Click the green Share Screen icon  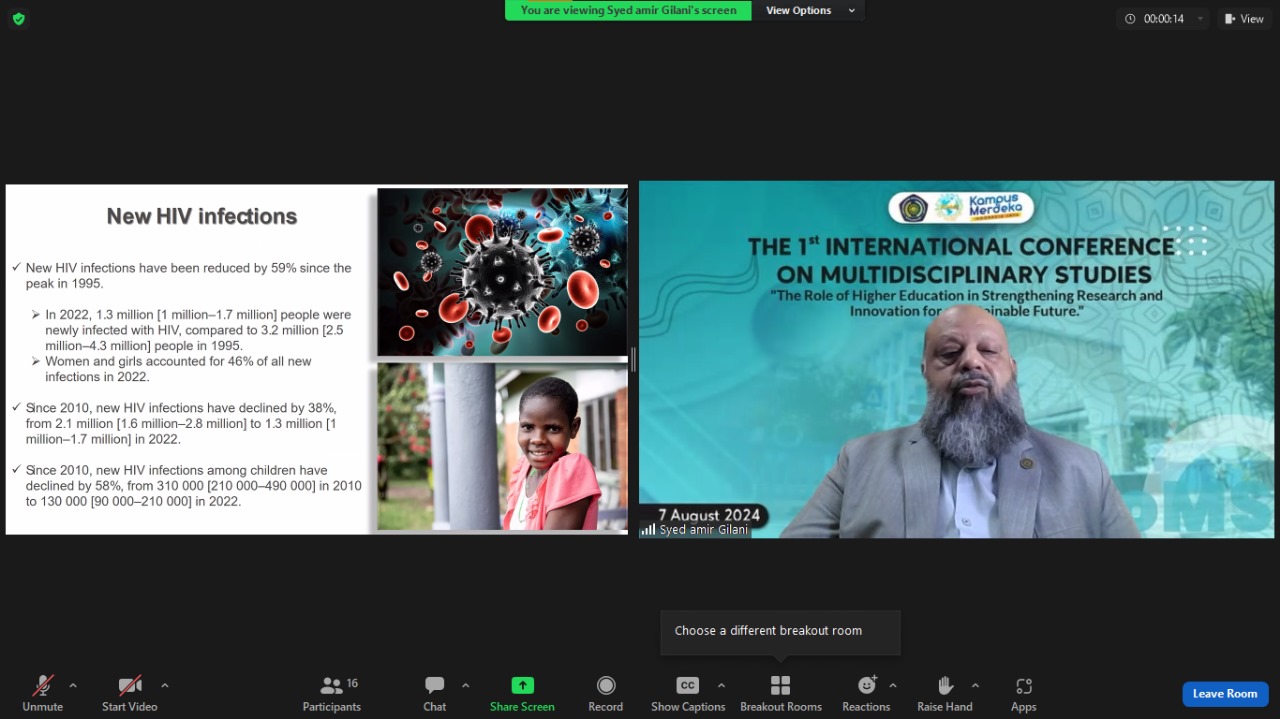click(522, 686)
